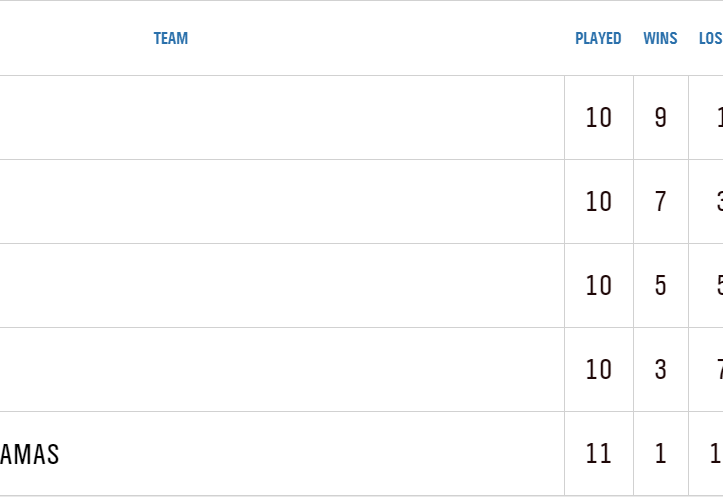Click the WINS column header
Screen dimensions: 723x497
(660, 39)
